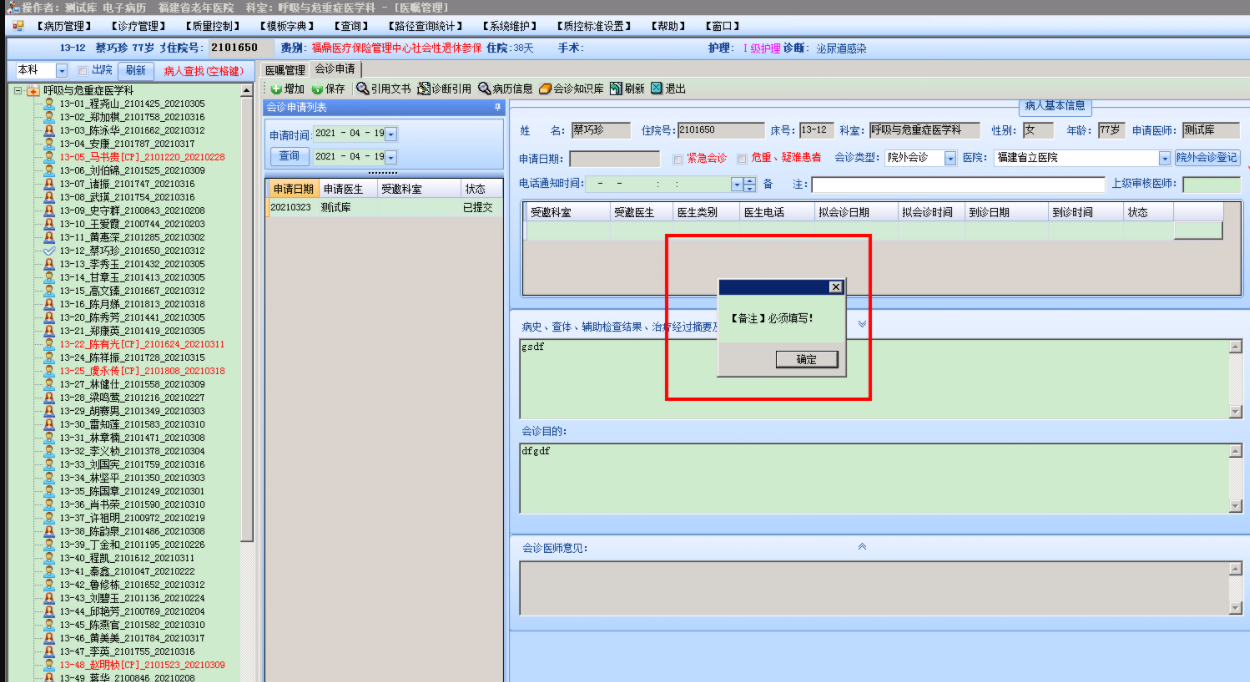Open the 病历管理 menu
The image size is (1250, 682).
tap(64, 26)
